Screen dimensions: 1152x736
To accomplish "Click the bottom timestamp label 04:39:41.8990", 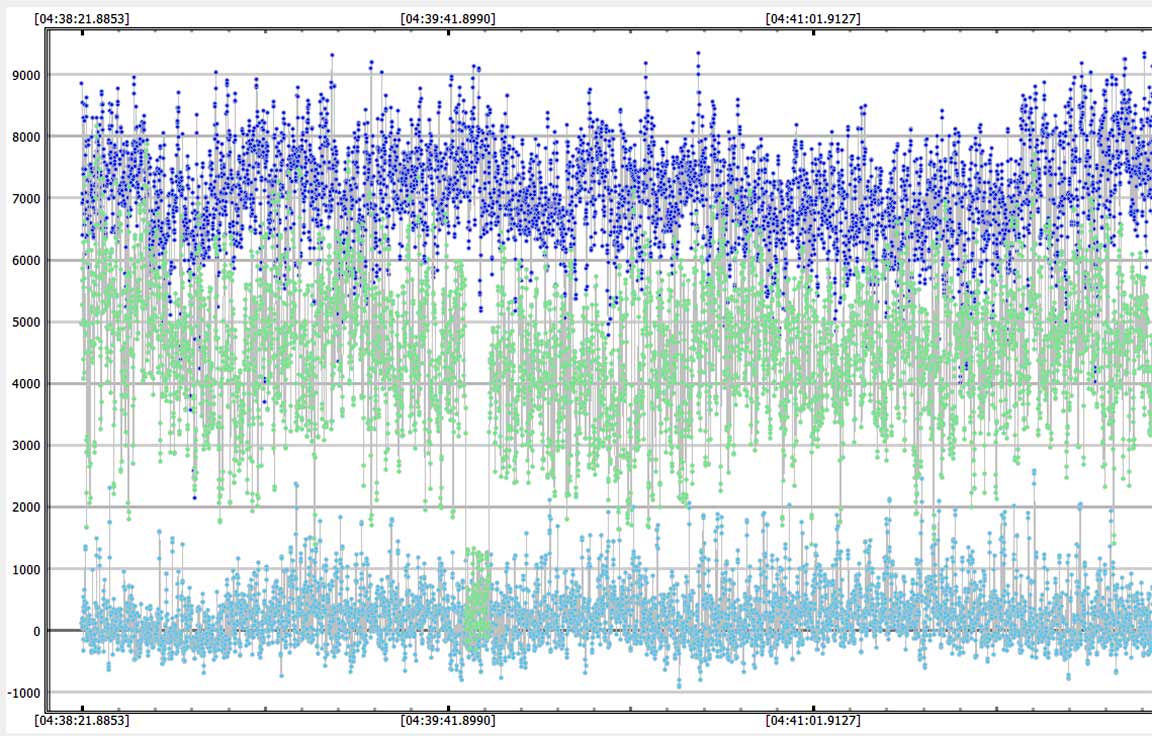I will click(x=447, y=721).
